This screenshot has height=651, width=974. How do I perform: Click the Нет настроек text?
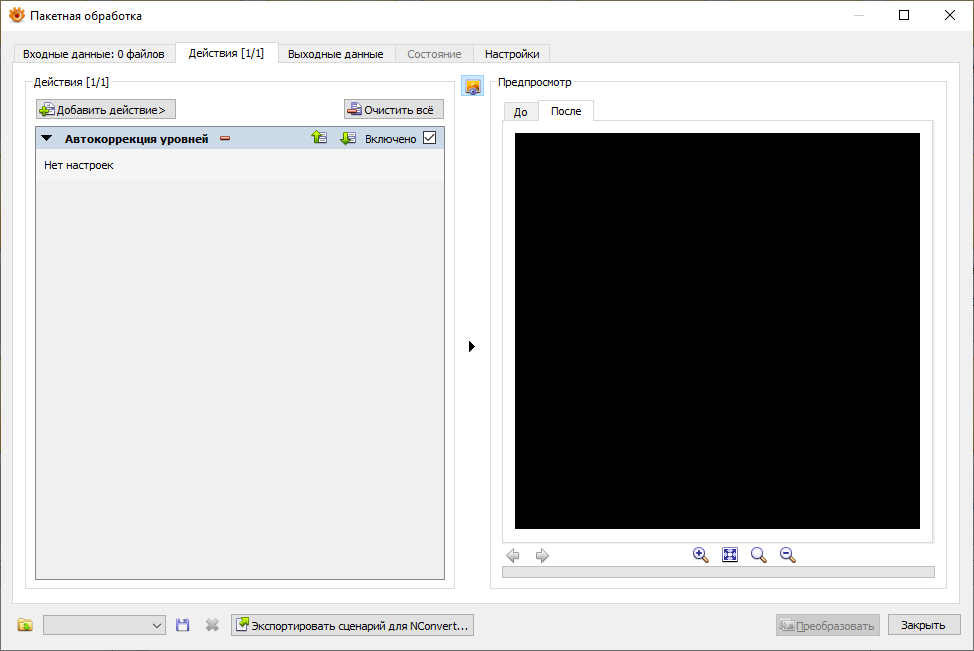[x=79, y=165]
